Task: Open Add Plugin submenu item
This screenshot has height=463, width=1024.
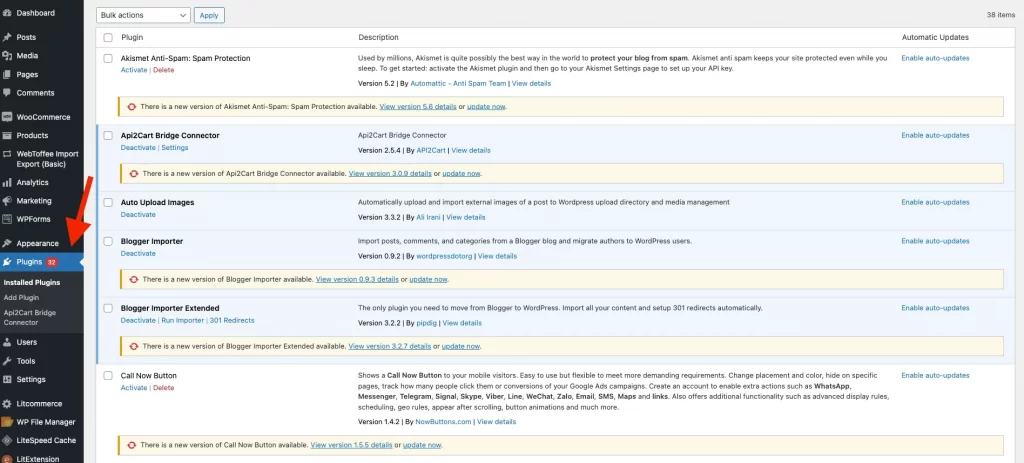Action: (x=22, y=298)
